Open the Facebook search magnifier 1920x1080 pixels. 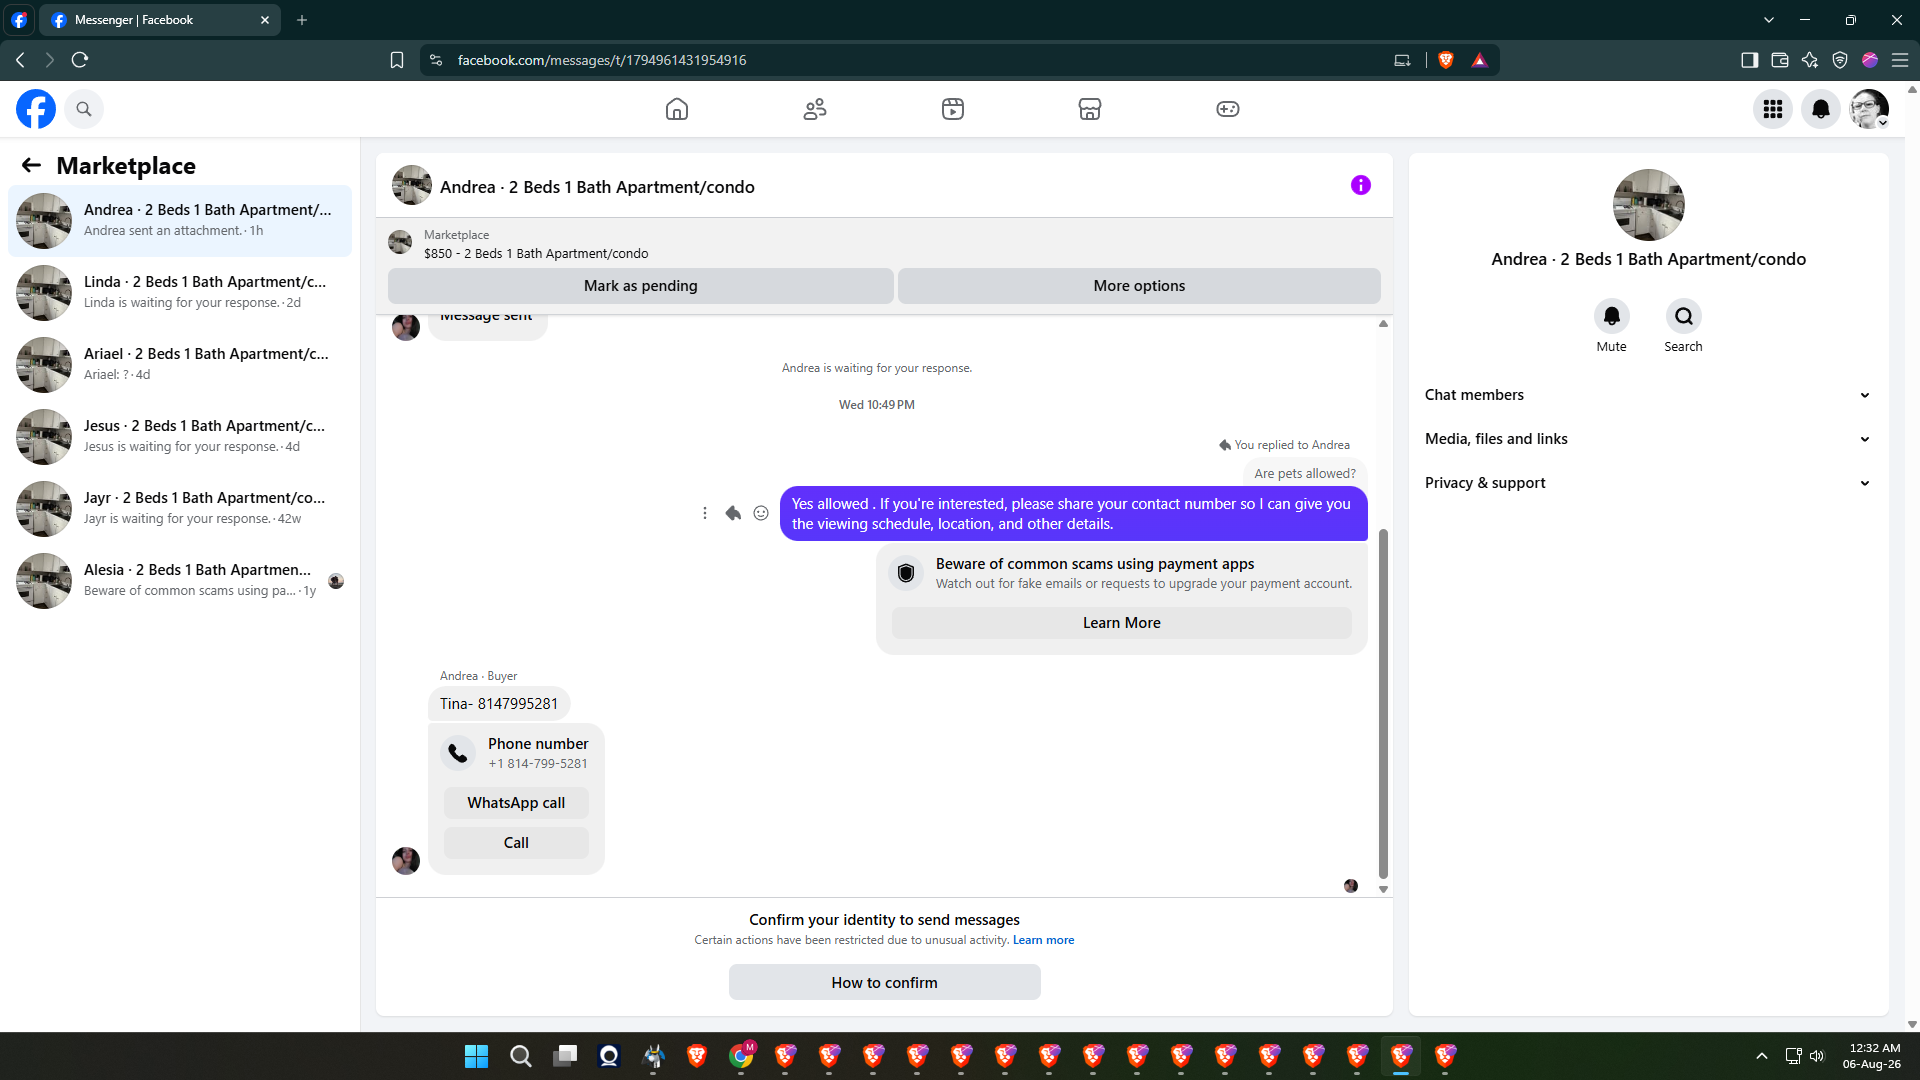[x=84, y=109]
